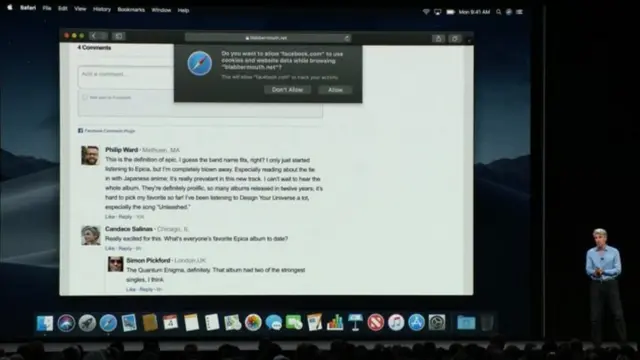Open Finder from the Dock
Viewport: 640px width, 360px height.
click(45, 323)
